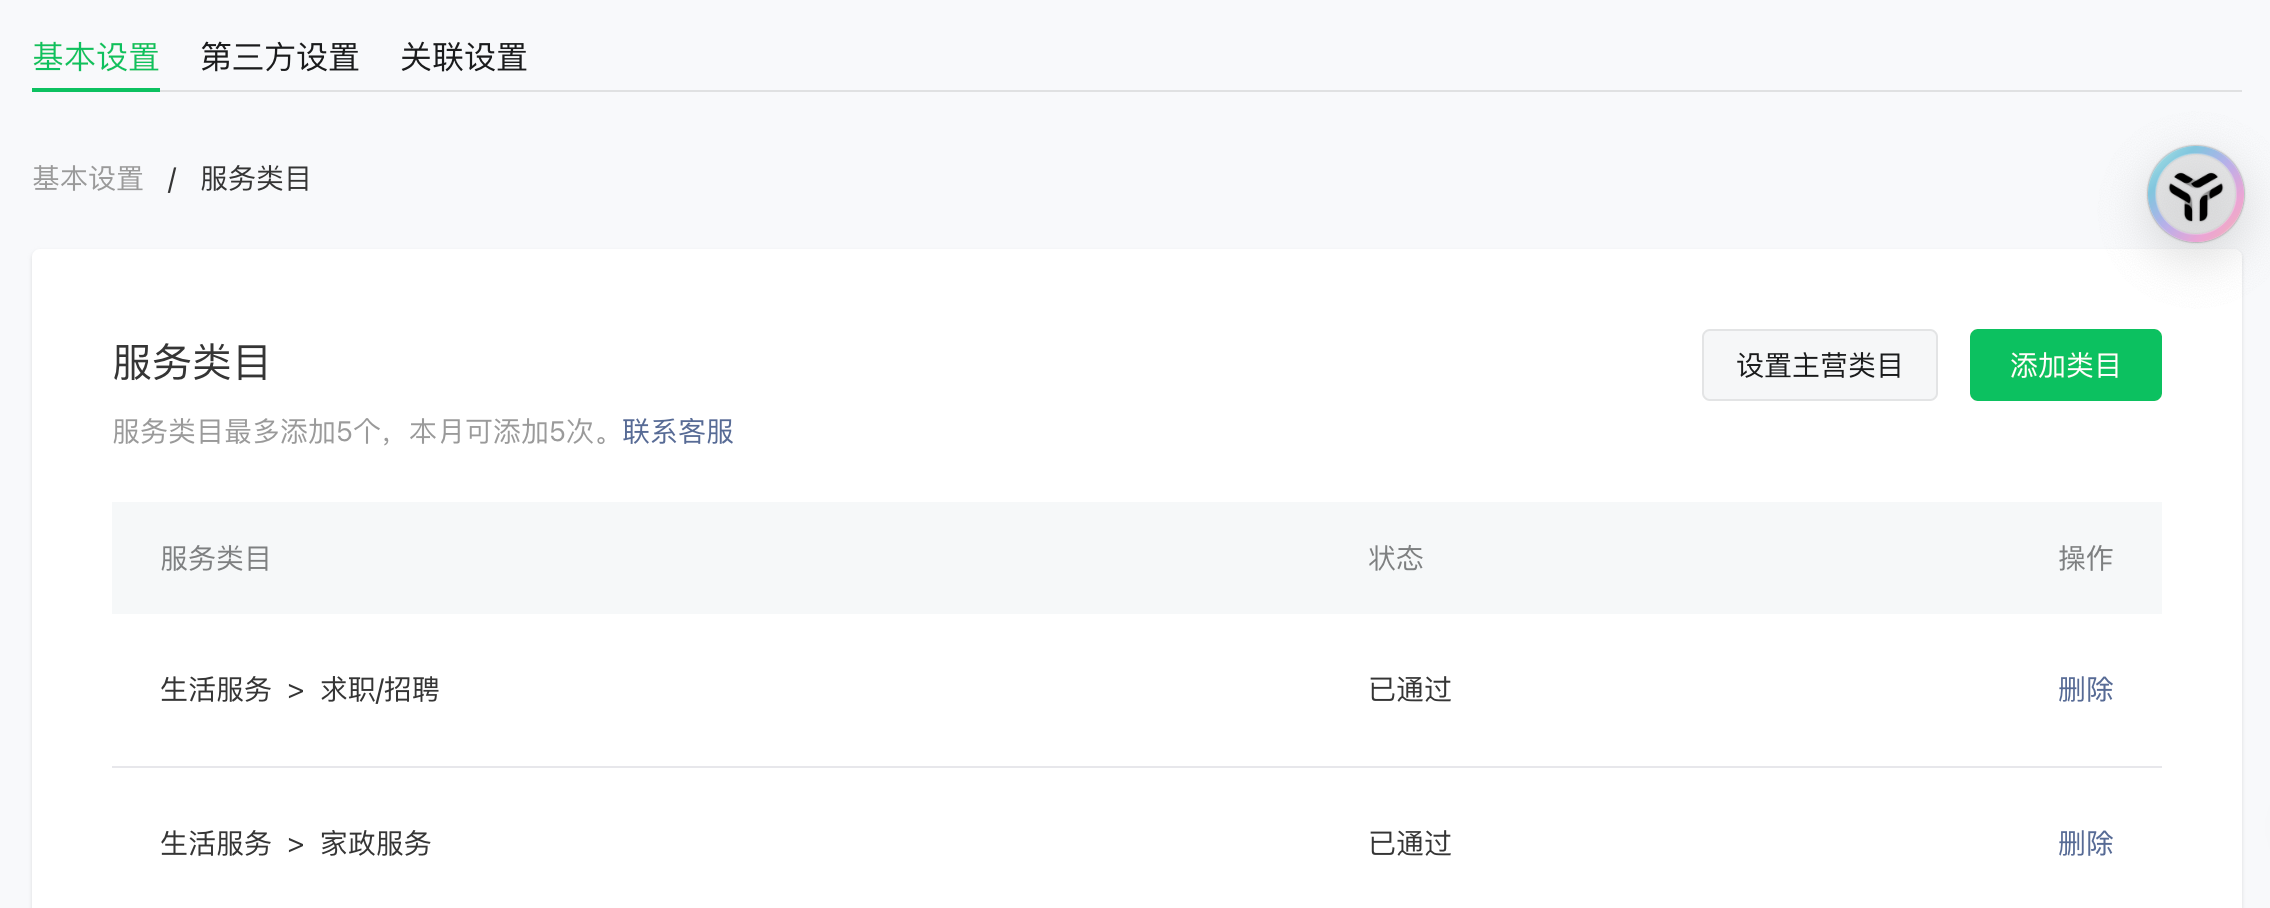This screenshot has width=2270, height=908.
Task: Open the floating assistant icon
Action: coord(2195,194)
